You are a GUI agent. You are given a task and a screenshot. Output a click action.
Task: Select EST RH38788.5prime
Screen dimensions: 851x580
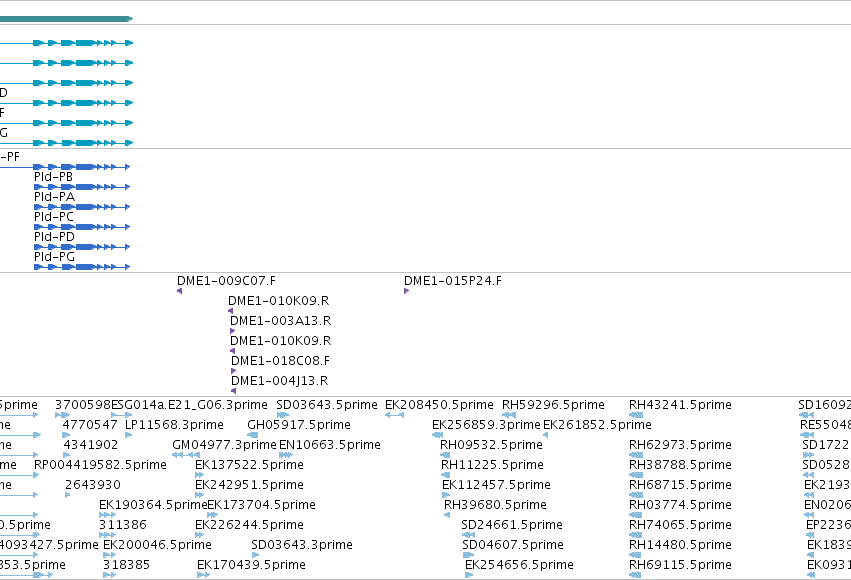click(x=680, y=465)
